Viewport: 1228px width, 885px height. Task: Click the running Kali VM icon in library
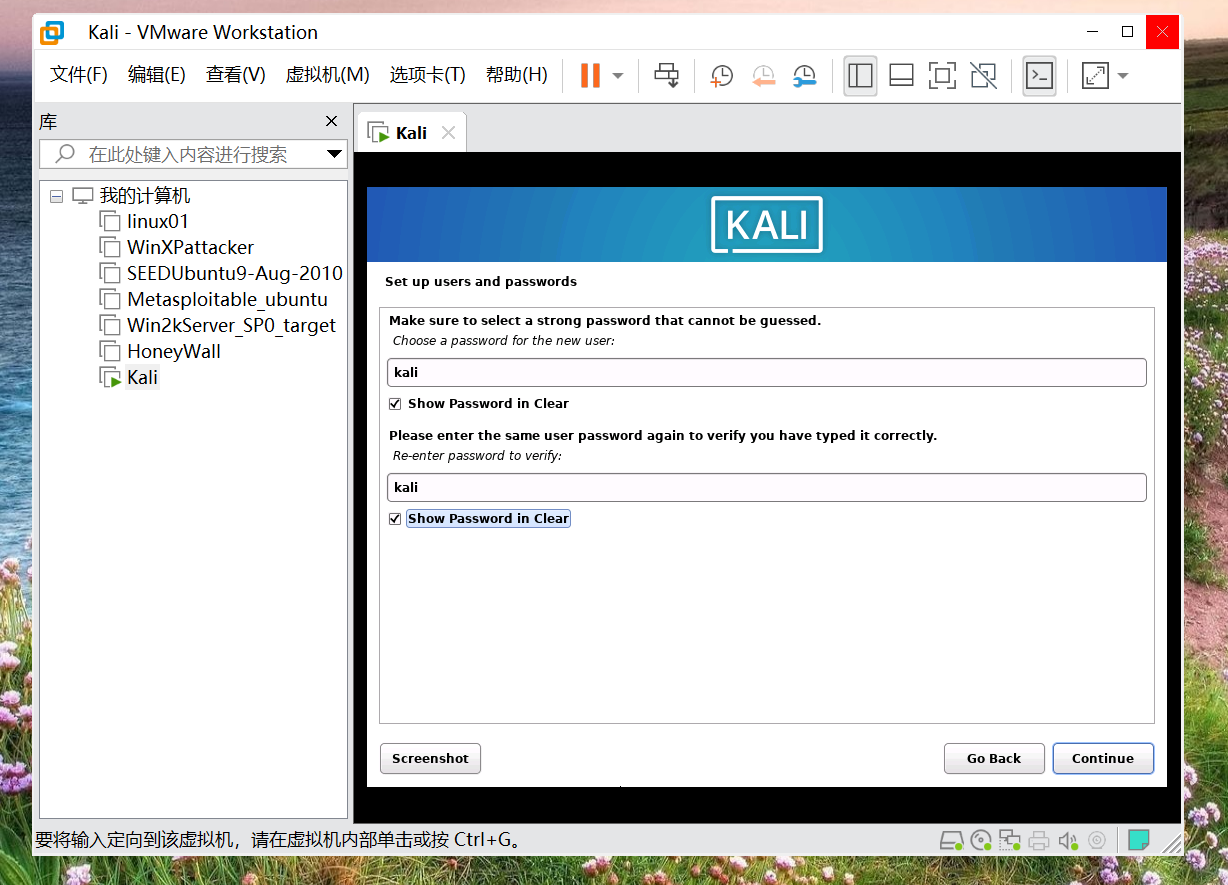(109, 378)
